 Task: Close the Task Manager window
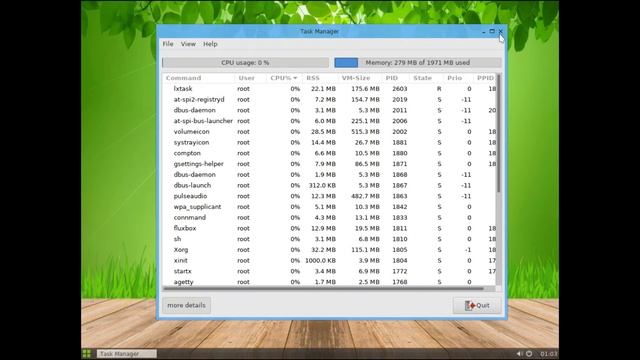pyautogui.click(x=500, y=31)
